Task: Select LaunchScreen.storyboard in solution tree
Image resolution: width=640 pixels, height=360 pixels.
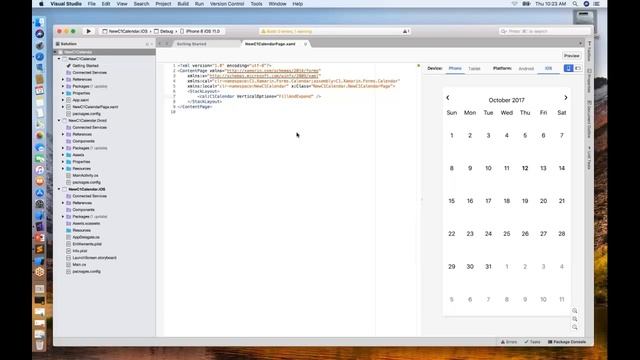Action: coord(94,258)
